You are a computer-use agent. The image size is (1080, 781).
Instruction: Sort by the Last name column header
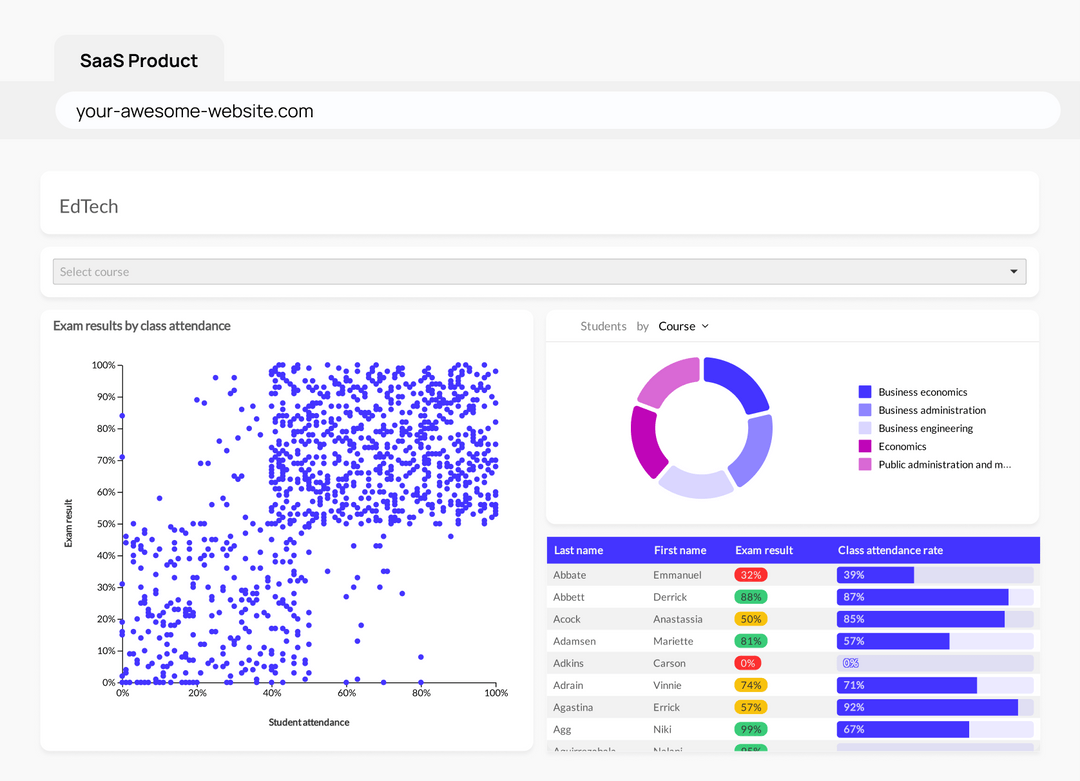click(x=580, y=550)
